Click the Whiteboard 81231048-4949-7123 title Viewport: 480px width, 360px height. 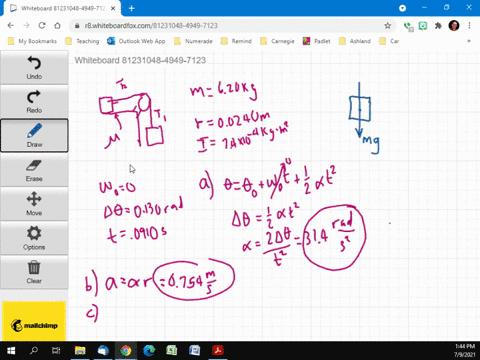click(140, 60)
